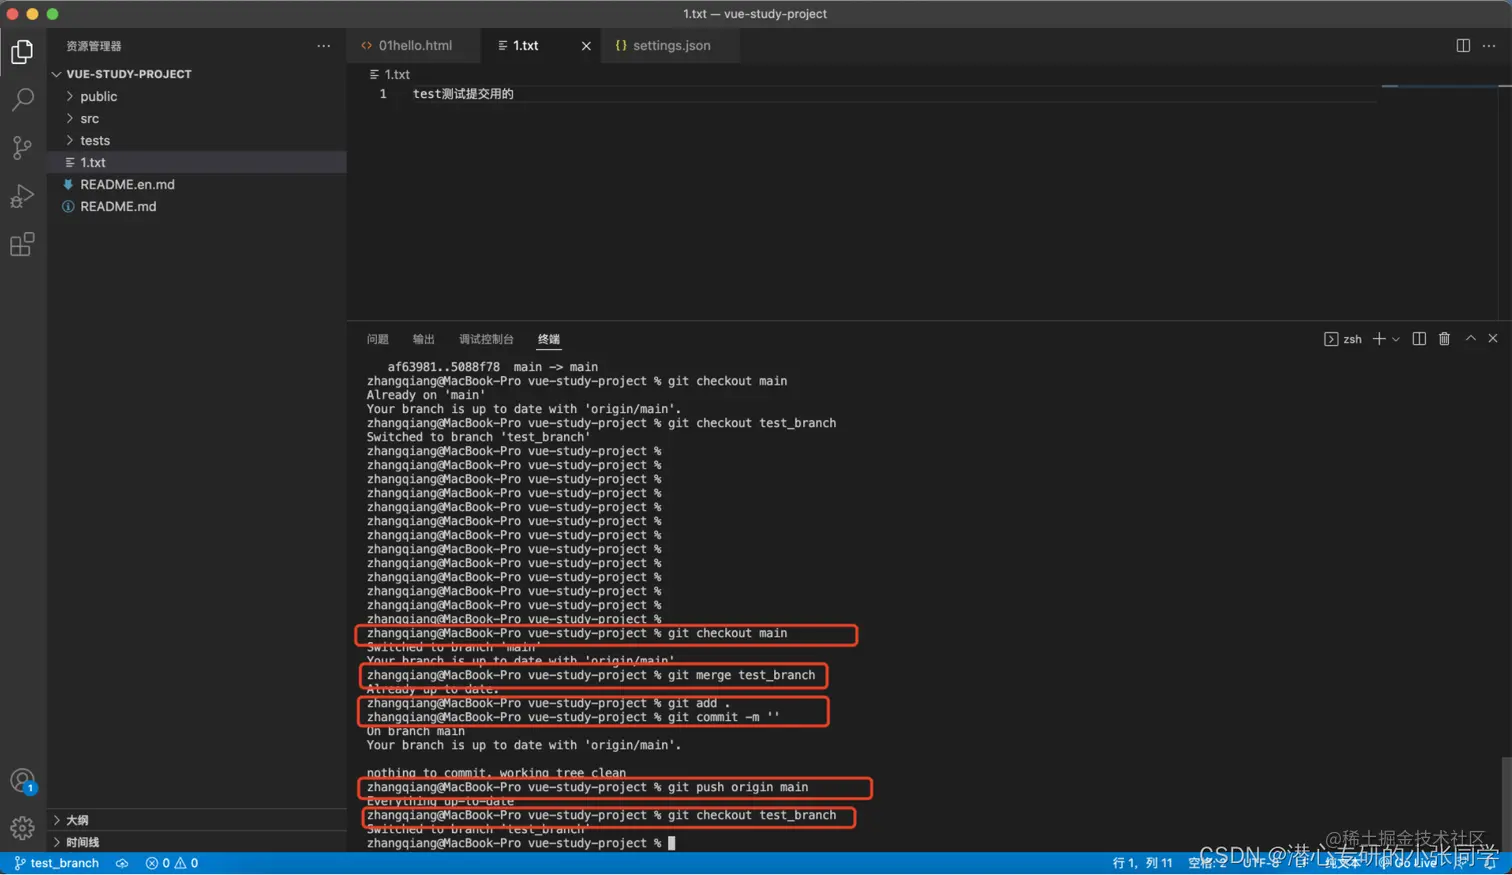Click the terminal scrollbar thumb

click(x=1506, y=803)
